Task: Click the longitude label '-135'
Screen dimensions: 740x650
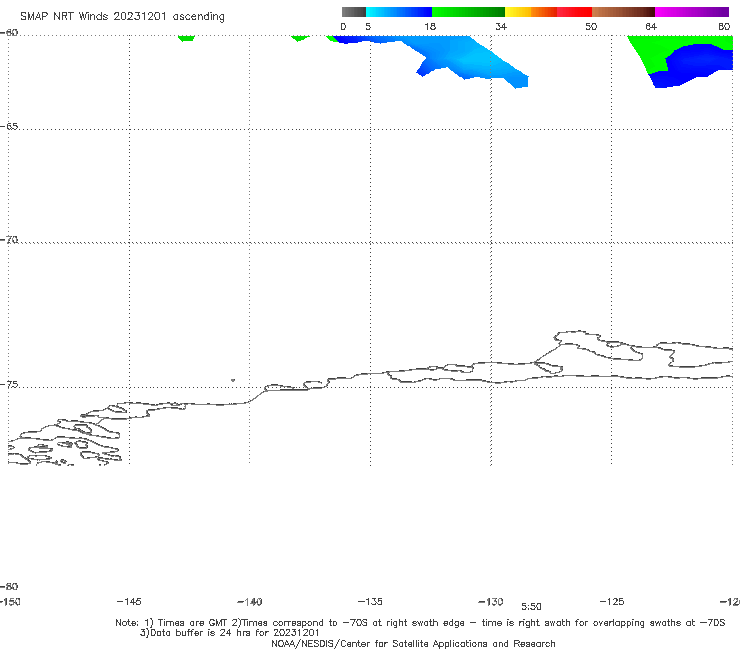Action: (370, 602)
